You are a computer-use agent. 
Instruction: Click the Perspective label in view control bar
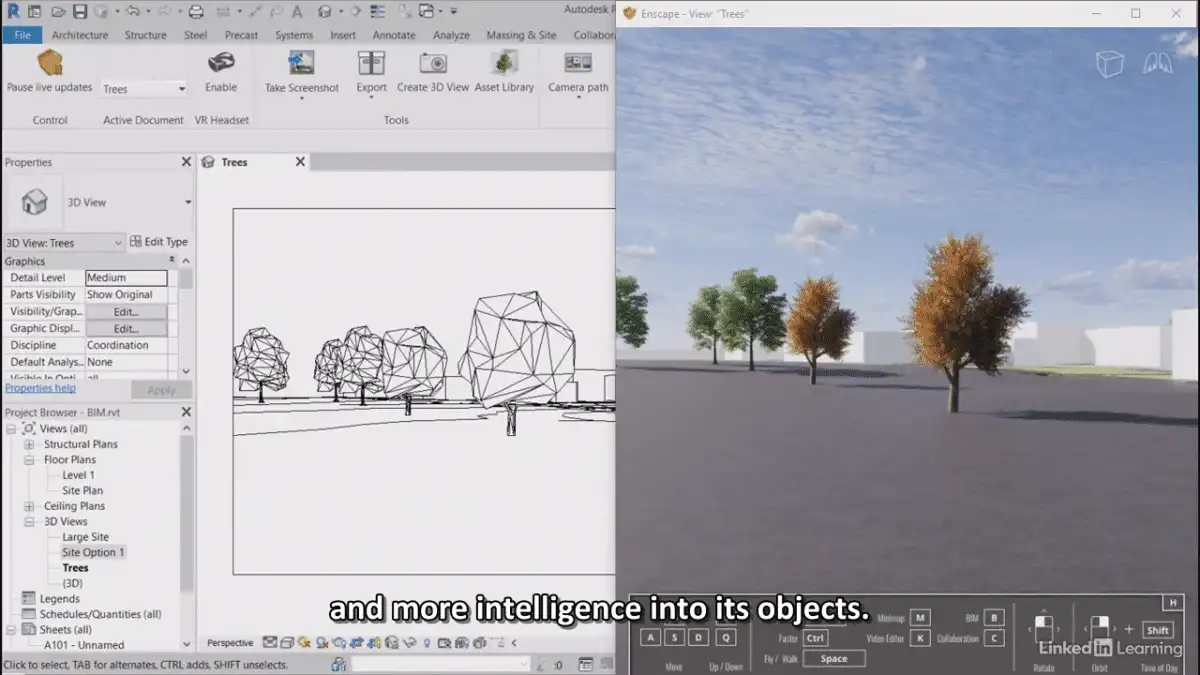(230, 643)
